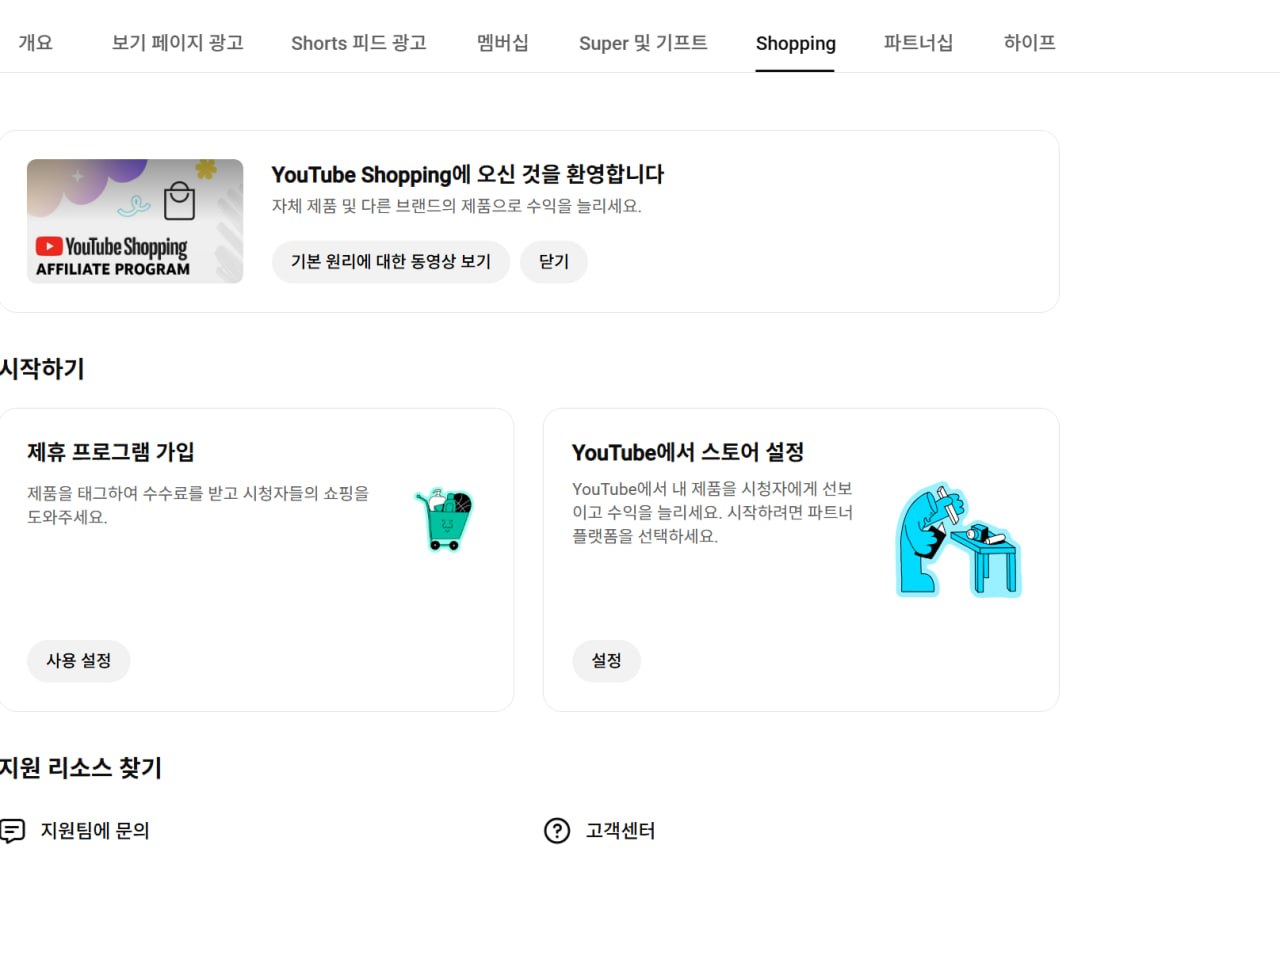Screen dimensions: 1280x959
Task: Click 기본 원리에 대한 동영상 보기 button
Action: point(391,262)
